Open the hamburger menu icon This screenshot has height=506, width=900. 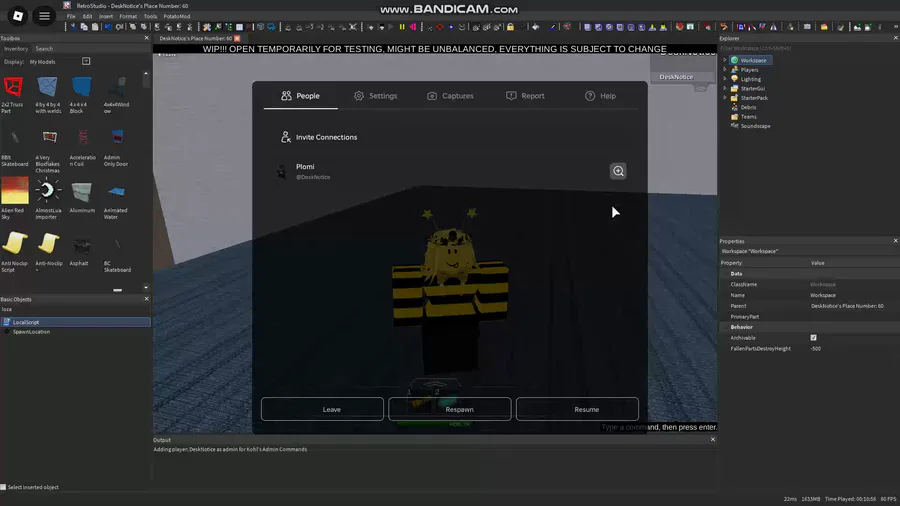44,16
